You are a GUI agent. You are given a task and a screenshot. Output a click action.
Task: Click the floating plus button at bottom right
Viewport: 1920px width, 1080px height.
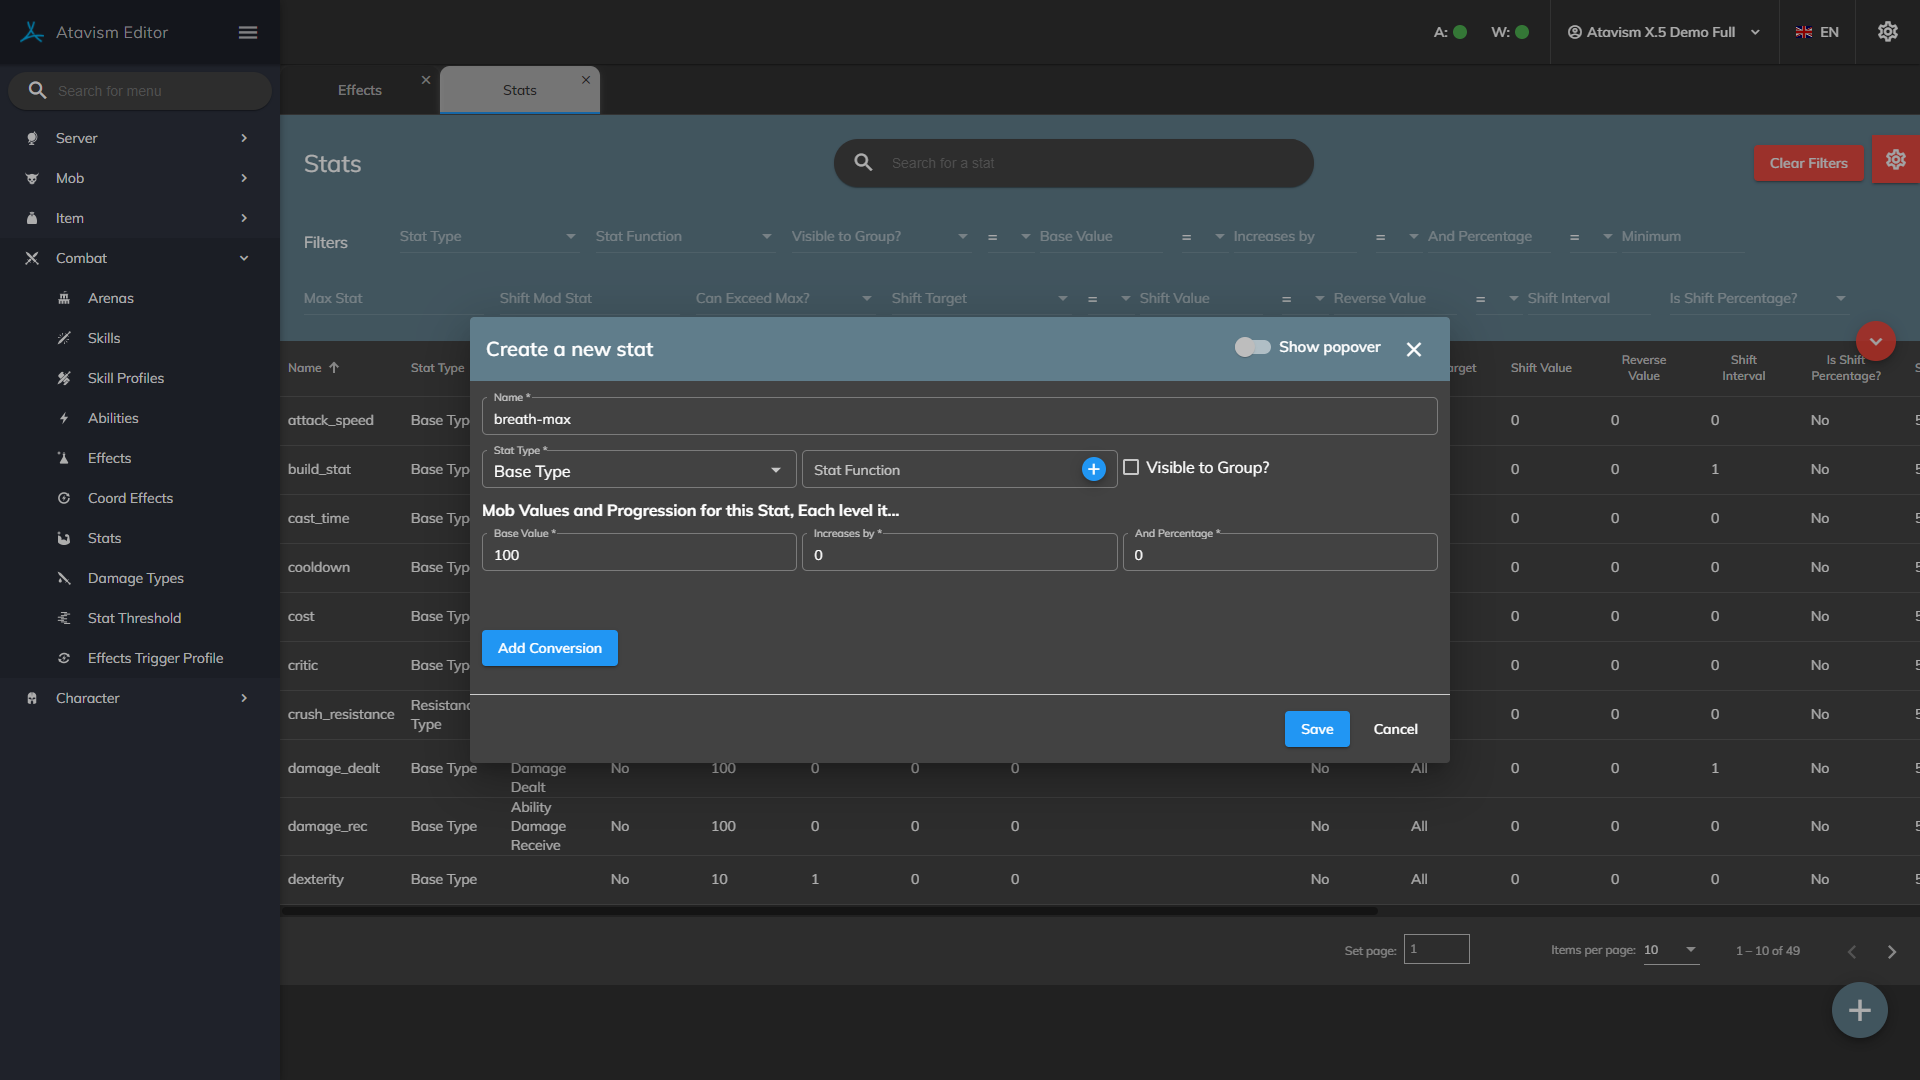coord(1859,1010)
